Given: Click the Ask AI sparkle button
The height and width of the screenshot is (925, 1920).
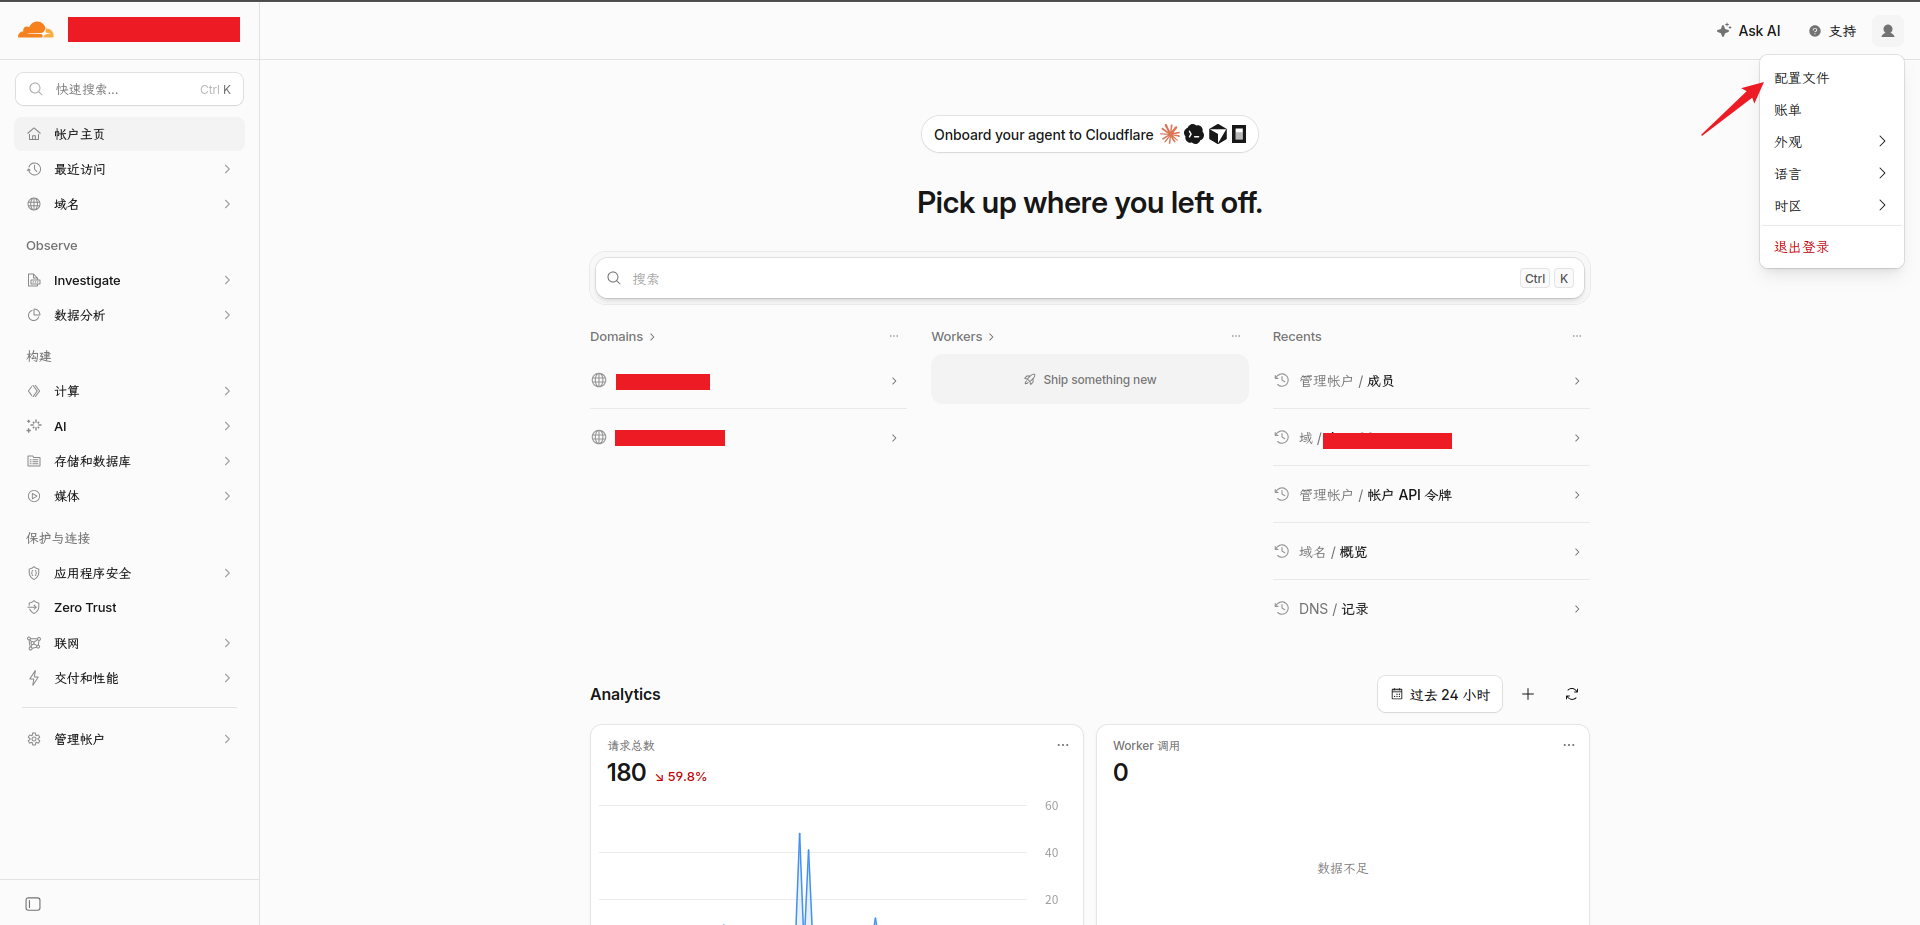Looking at the screenshot, I should click(x=1748, y=31).
